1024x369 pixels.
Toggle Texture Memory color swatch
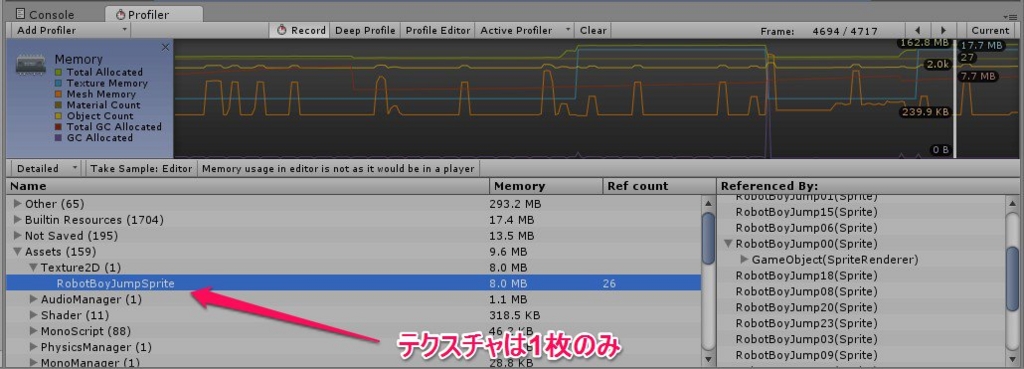(x=59, y=84)
